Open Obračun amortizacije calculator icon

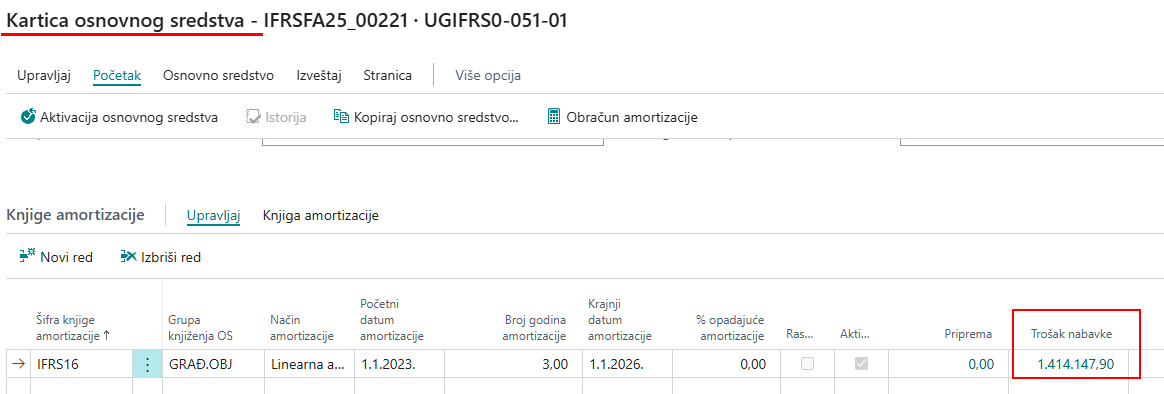pos(553,116)
